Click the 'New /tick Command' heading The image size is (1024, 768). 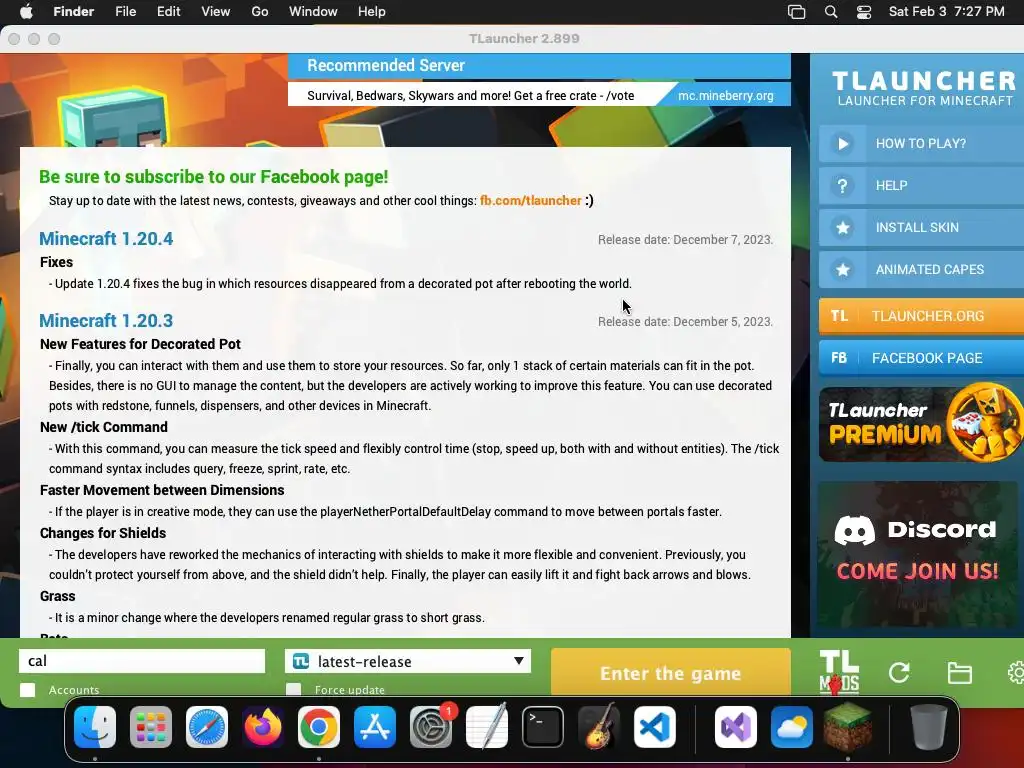(x=104, y=427)
